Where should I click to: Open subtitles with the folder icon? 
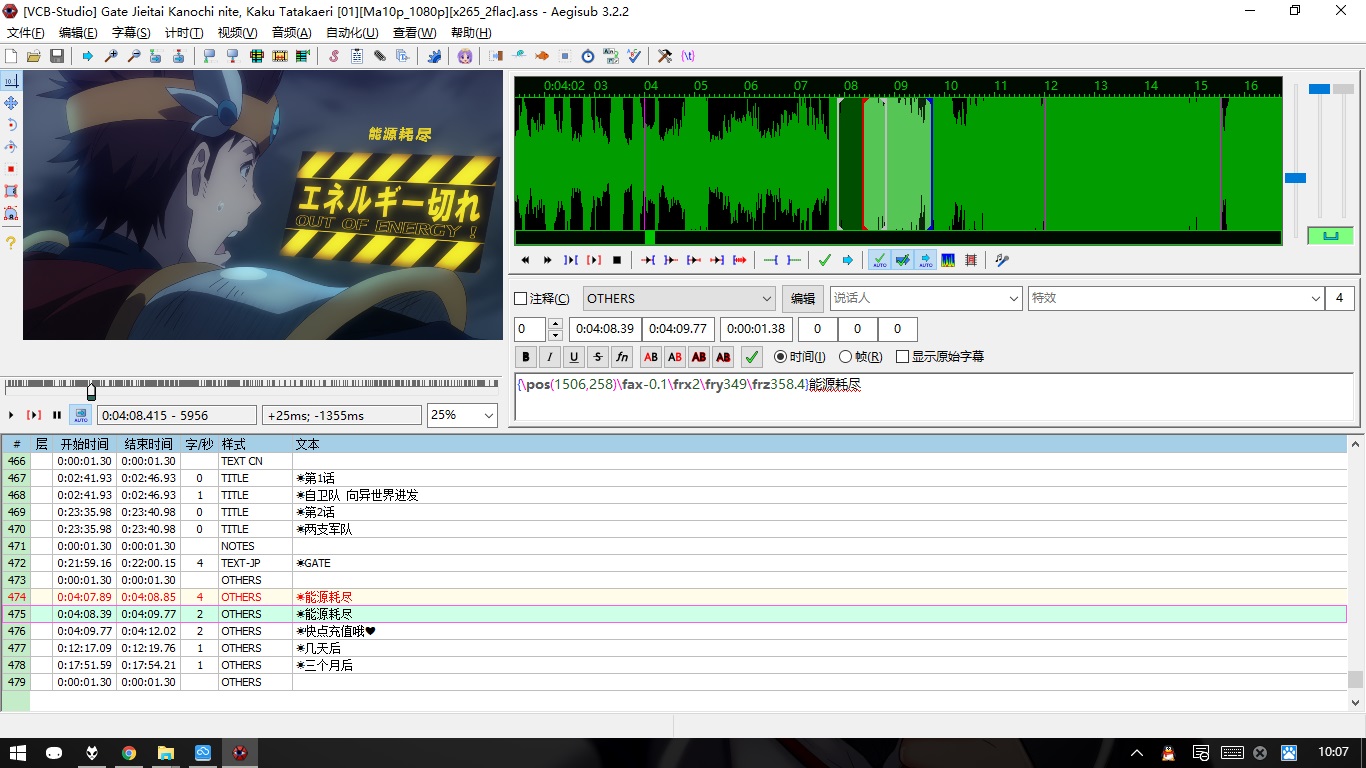click(33, 56)
